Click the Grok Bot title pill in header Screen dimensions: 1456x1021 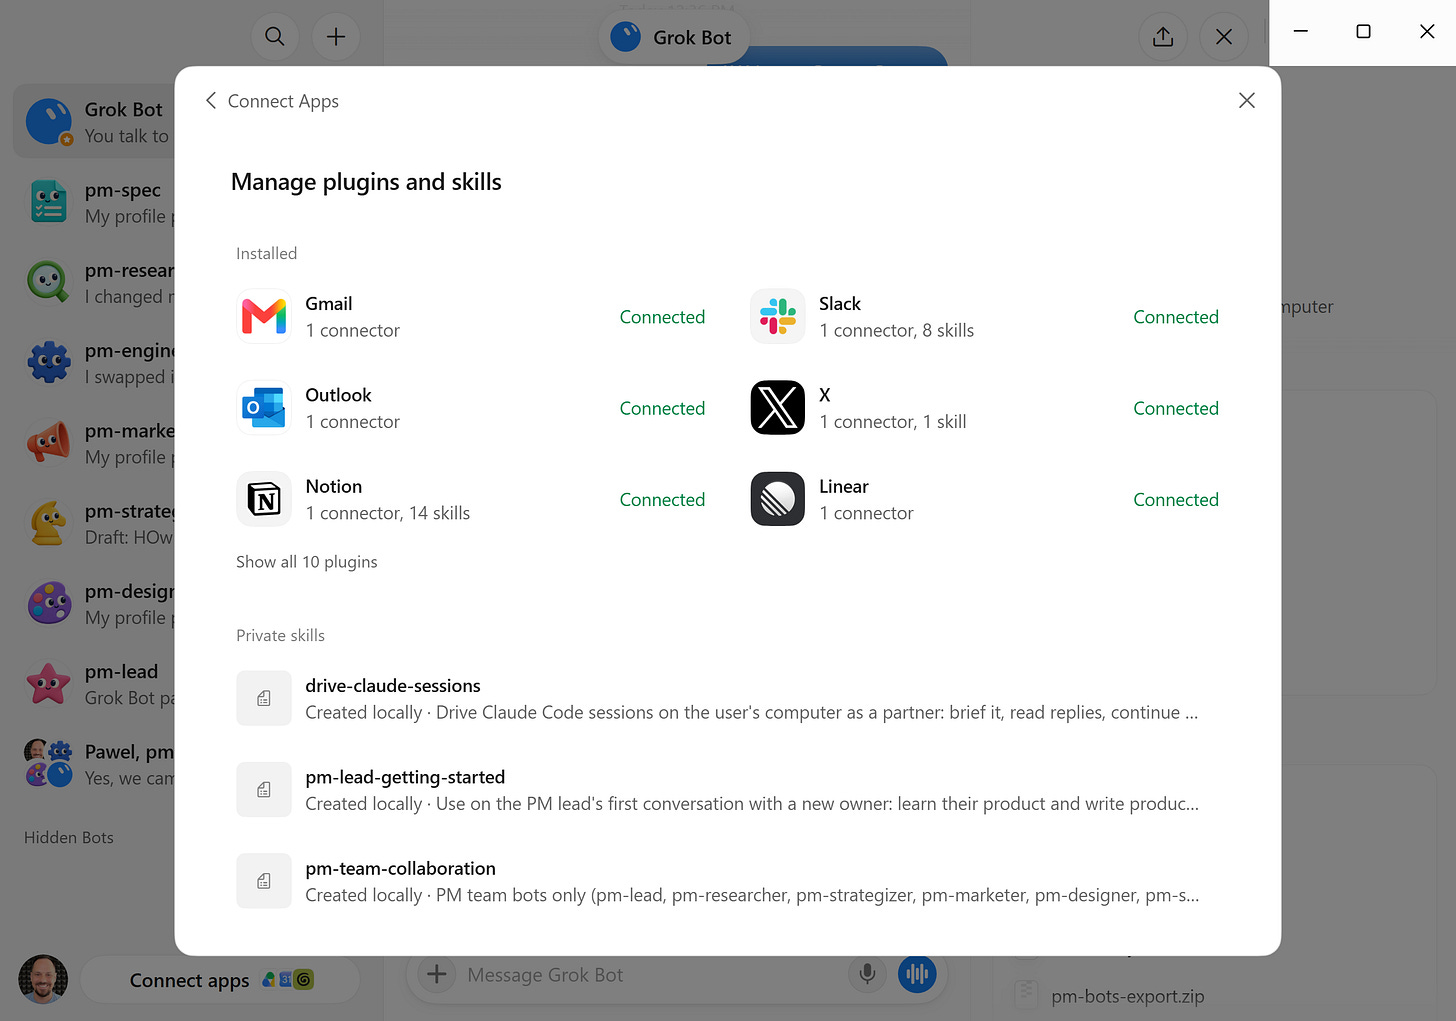click(675, 37)
